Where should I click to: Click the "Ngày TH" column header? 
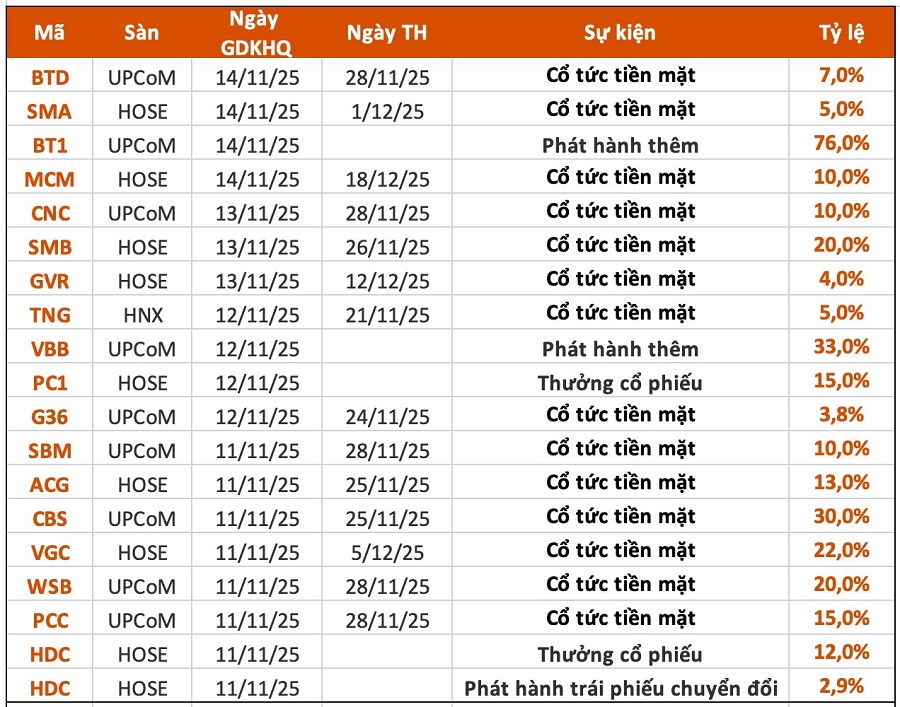pyautogui.click(x=387, y=32)
